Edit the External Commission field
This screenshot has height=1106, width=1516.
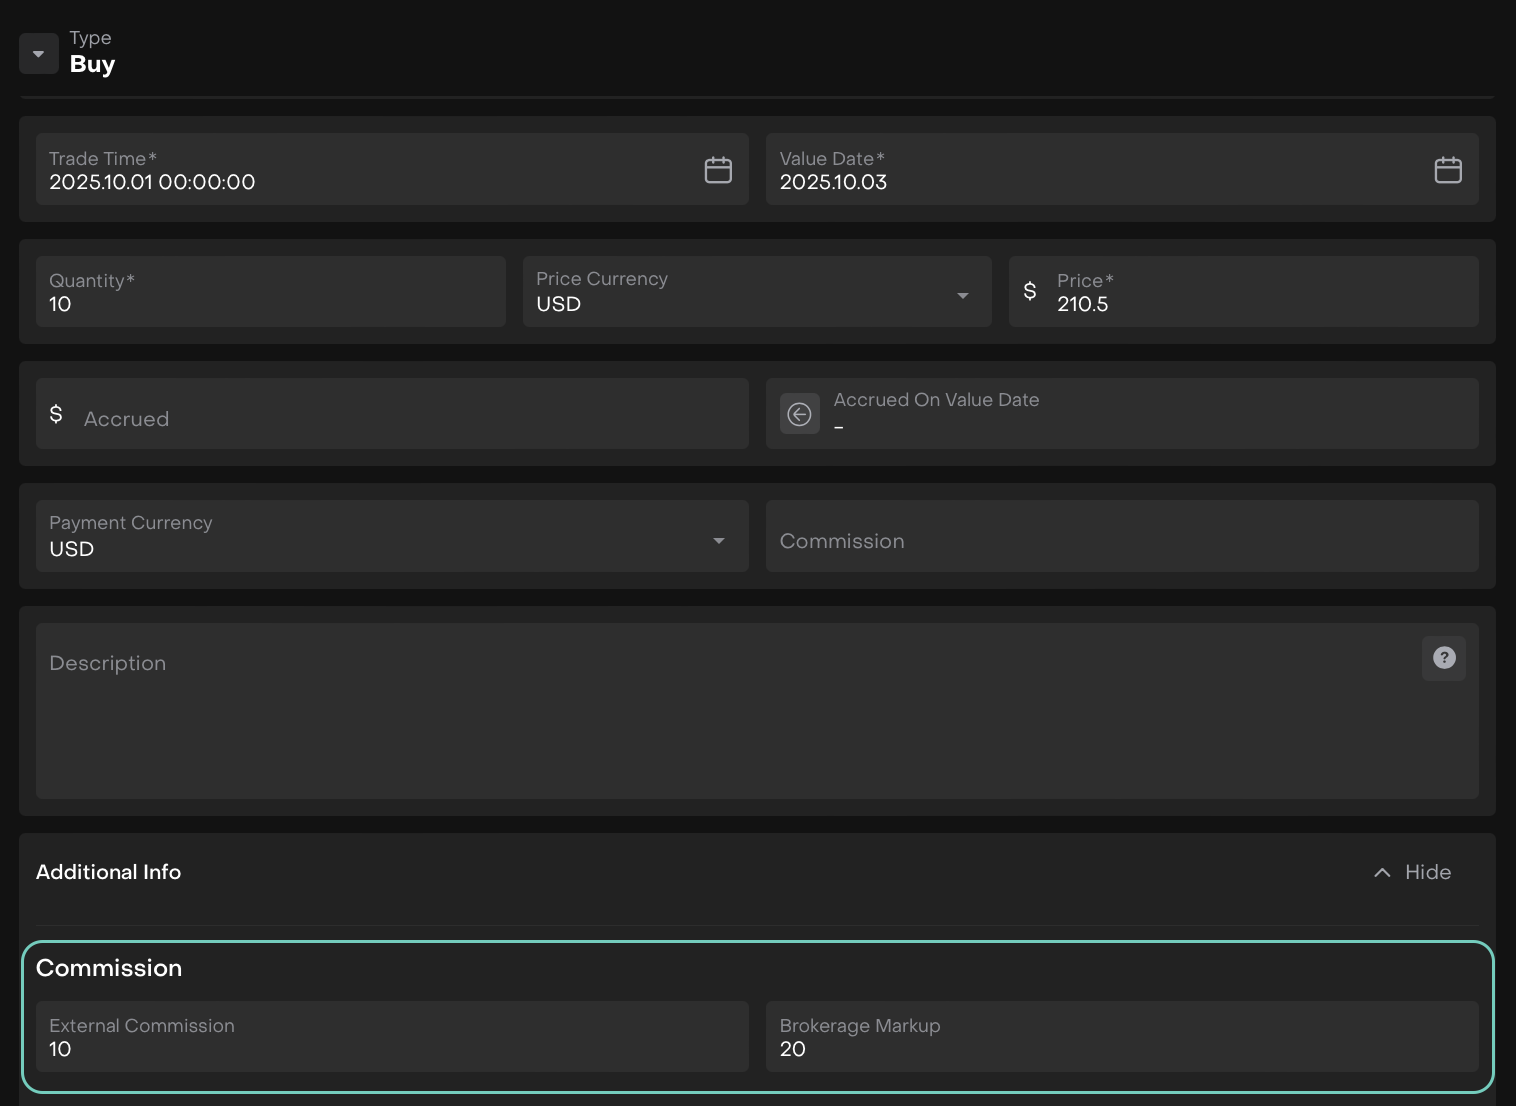point(392,1048)
